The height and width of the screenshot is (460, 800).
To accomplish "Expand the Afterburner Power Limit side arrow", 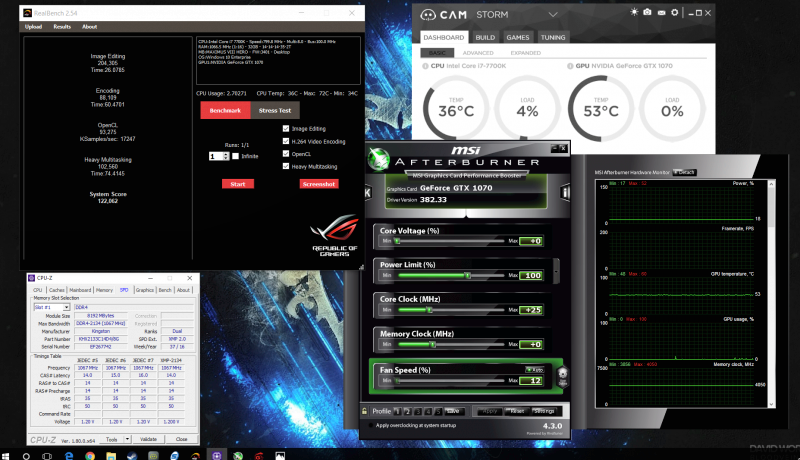I will tap(556, 270).
